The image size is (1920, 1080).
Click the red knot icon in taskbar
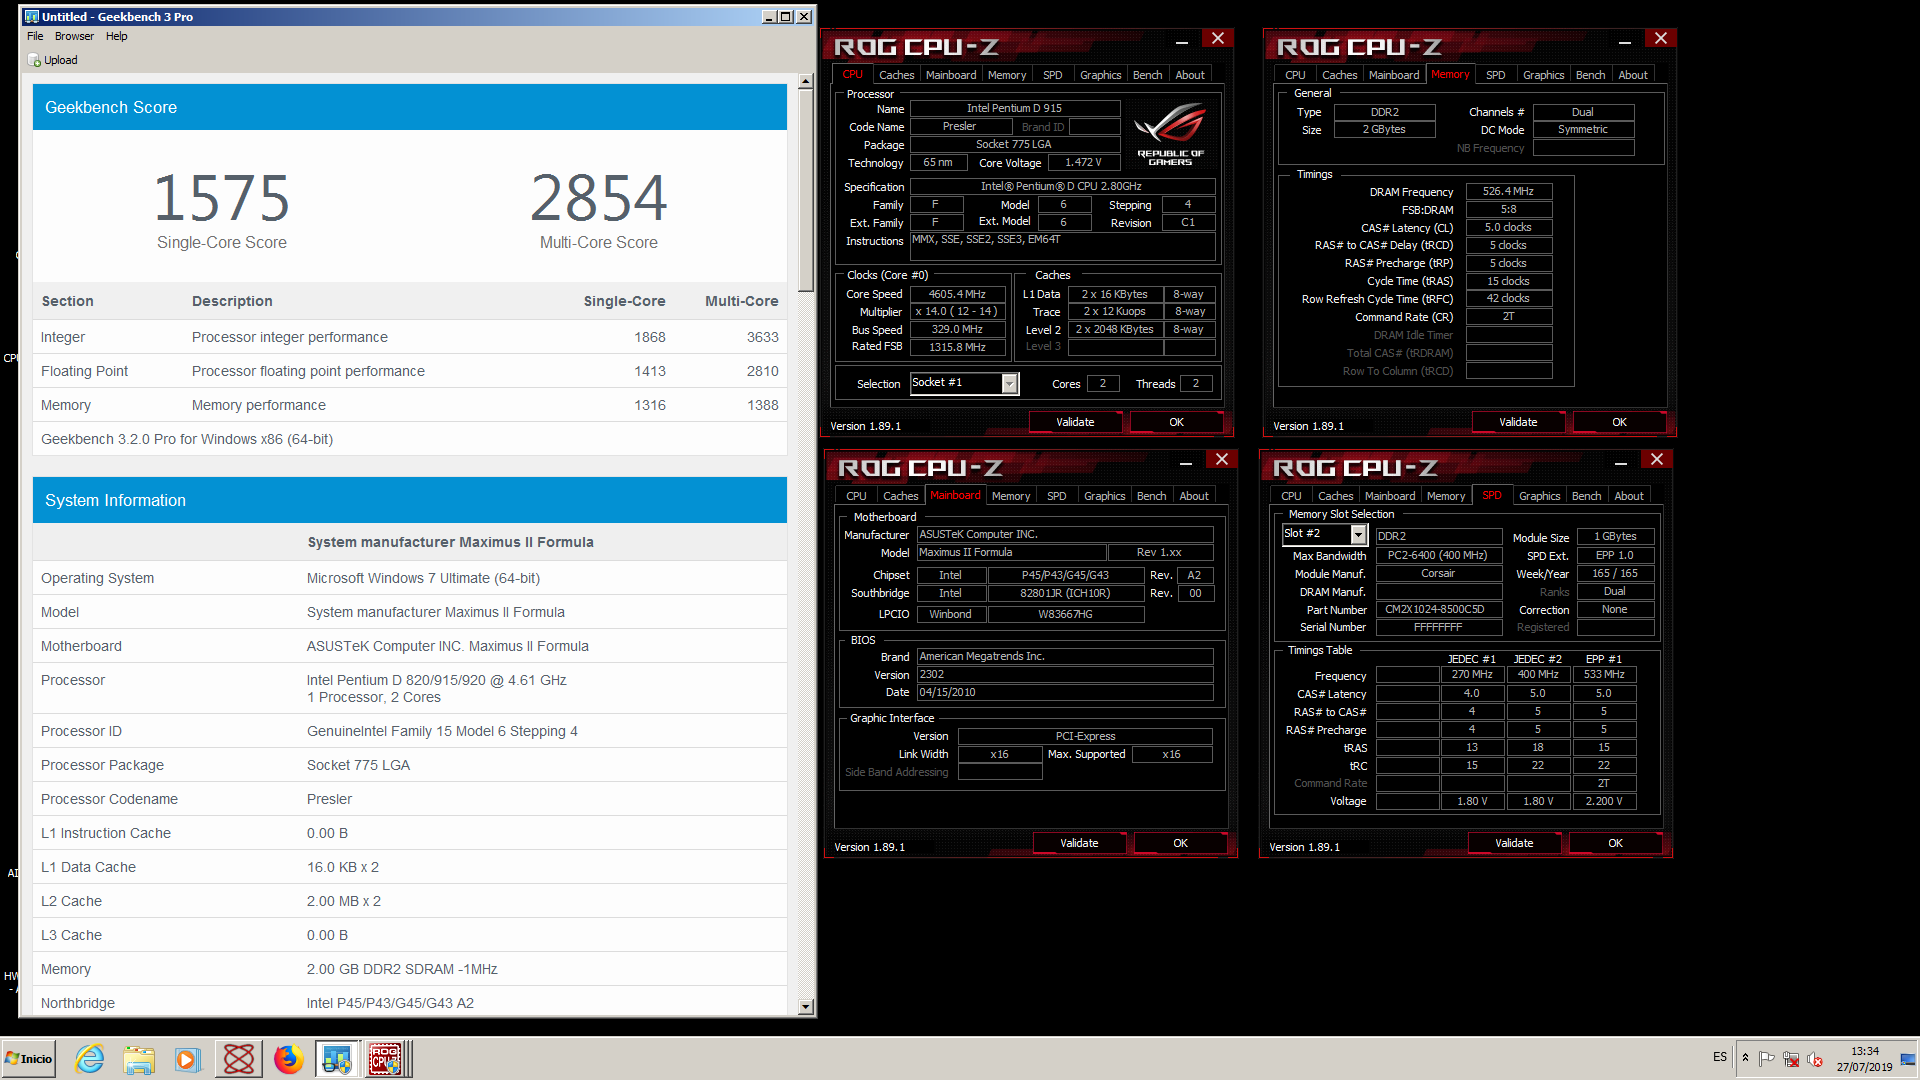(239, 1059)
